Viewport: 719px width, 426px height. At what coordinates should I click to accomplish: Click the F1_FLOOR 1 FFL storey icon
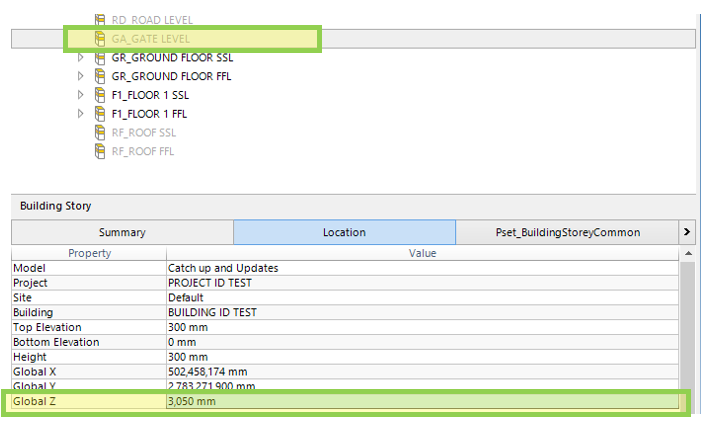point(100,114)
